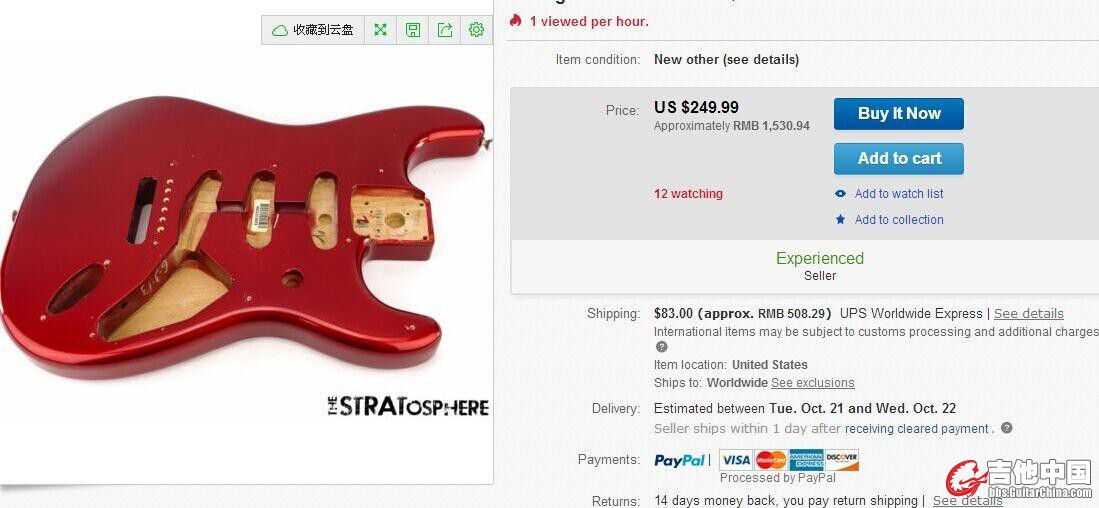
Task: Click the fullscreen expand arrows icon
Action: pos(381,29)
